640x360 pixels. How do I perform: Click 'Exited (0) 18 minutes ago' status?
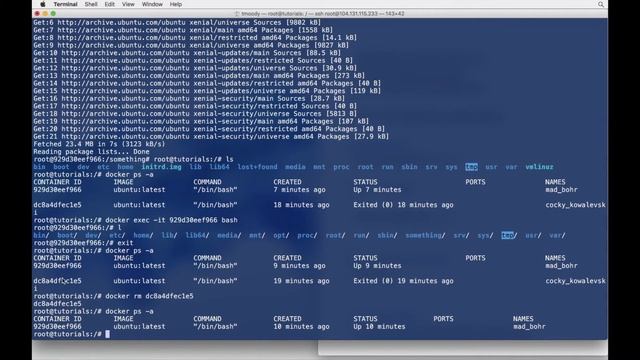click(x=403, y=205)
